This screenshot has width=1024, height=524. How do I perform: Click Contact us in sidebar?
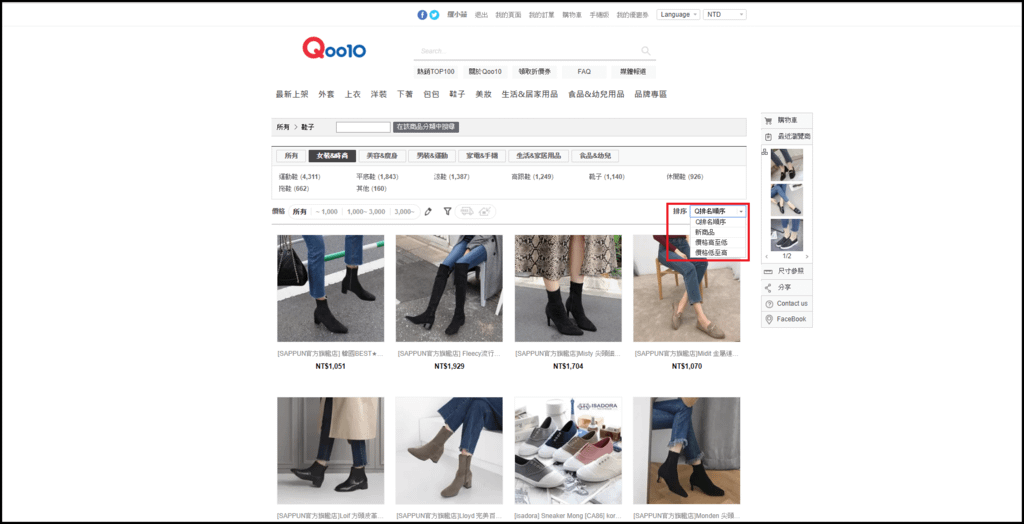(787, 303)
